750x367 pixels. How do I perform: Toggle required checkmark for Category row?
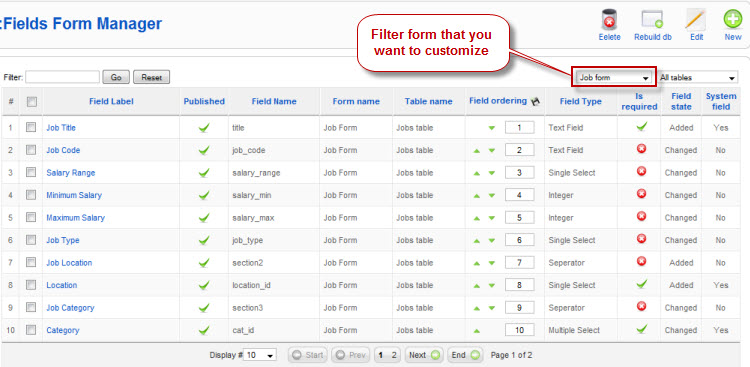point(642,329)
